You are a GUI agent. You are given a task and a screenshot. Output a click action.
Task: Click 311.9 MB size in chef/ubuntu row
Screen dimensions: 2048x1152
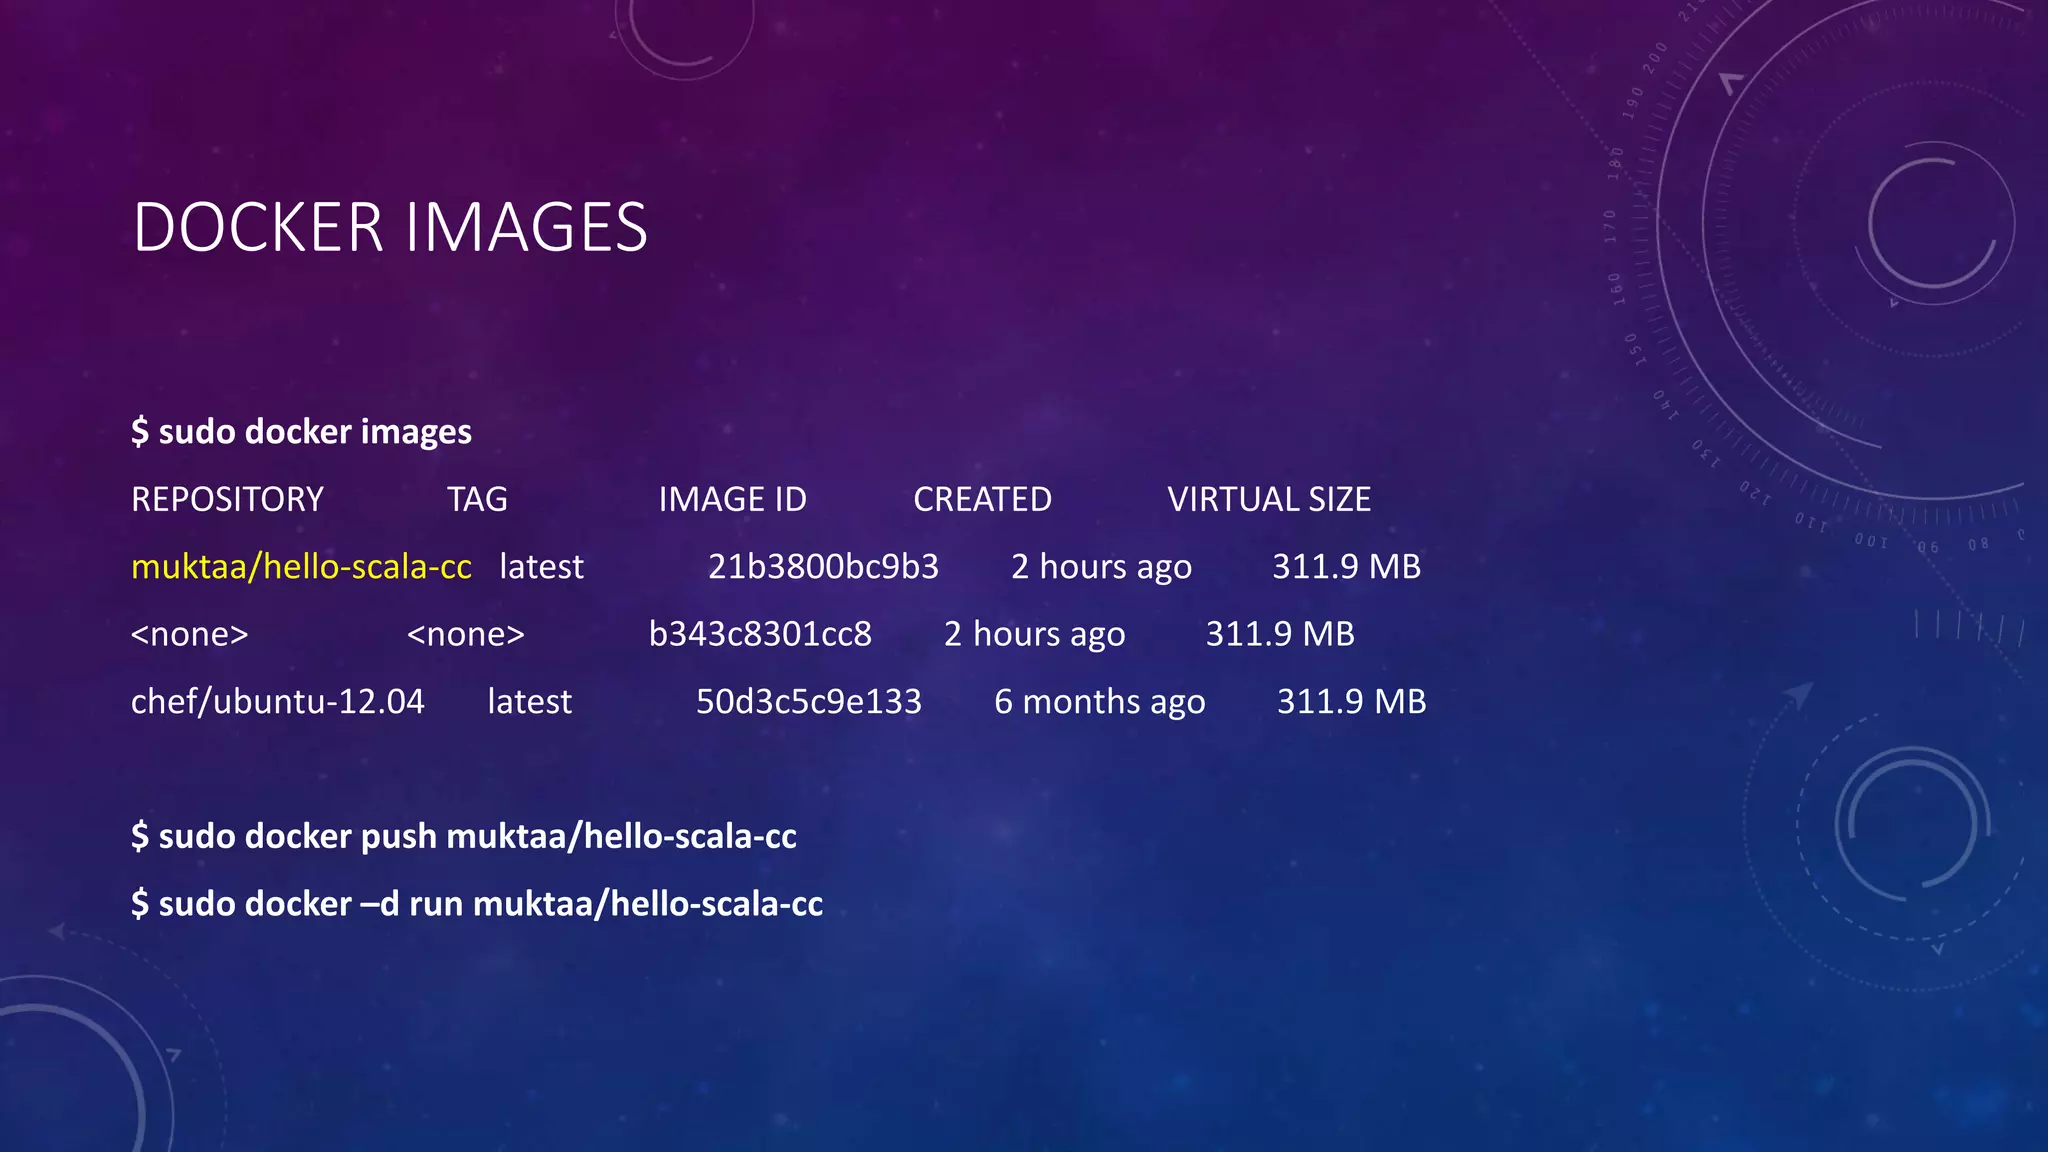[x=1351, y=702]
